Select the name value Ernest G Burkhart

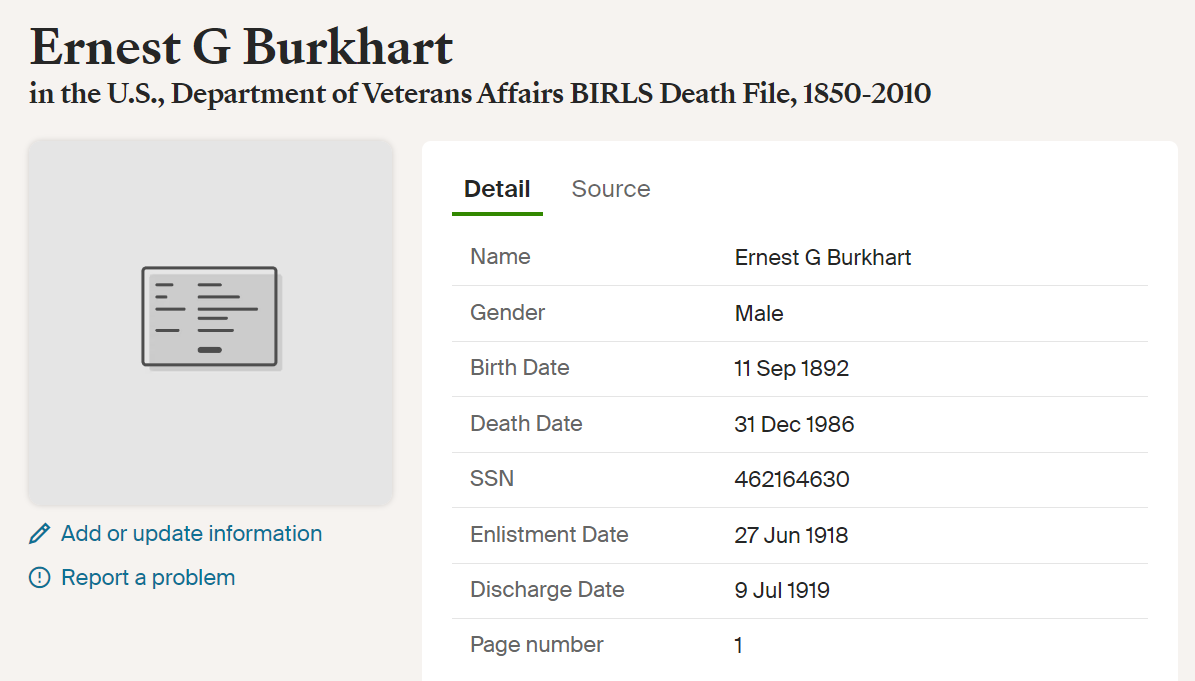point(822,257)
